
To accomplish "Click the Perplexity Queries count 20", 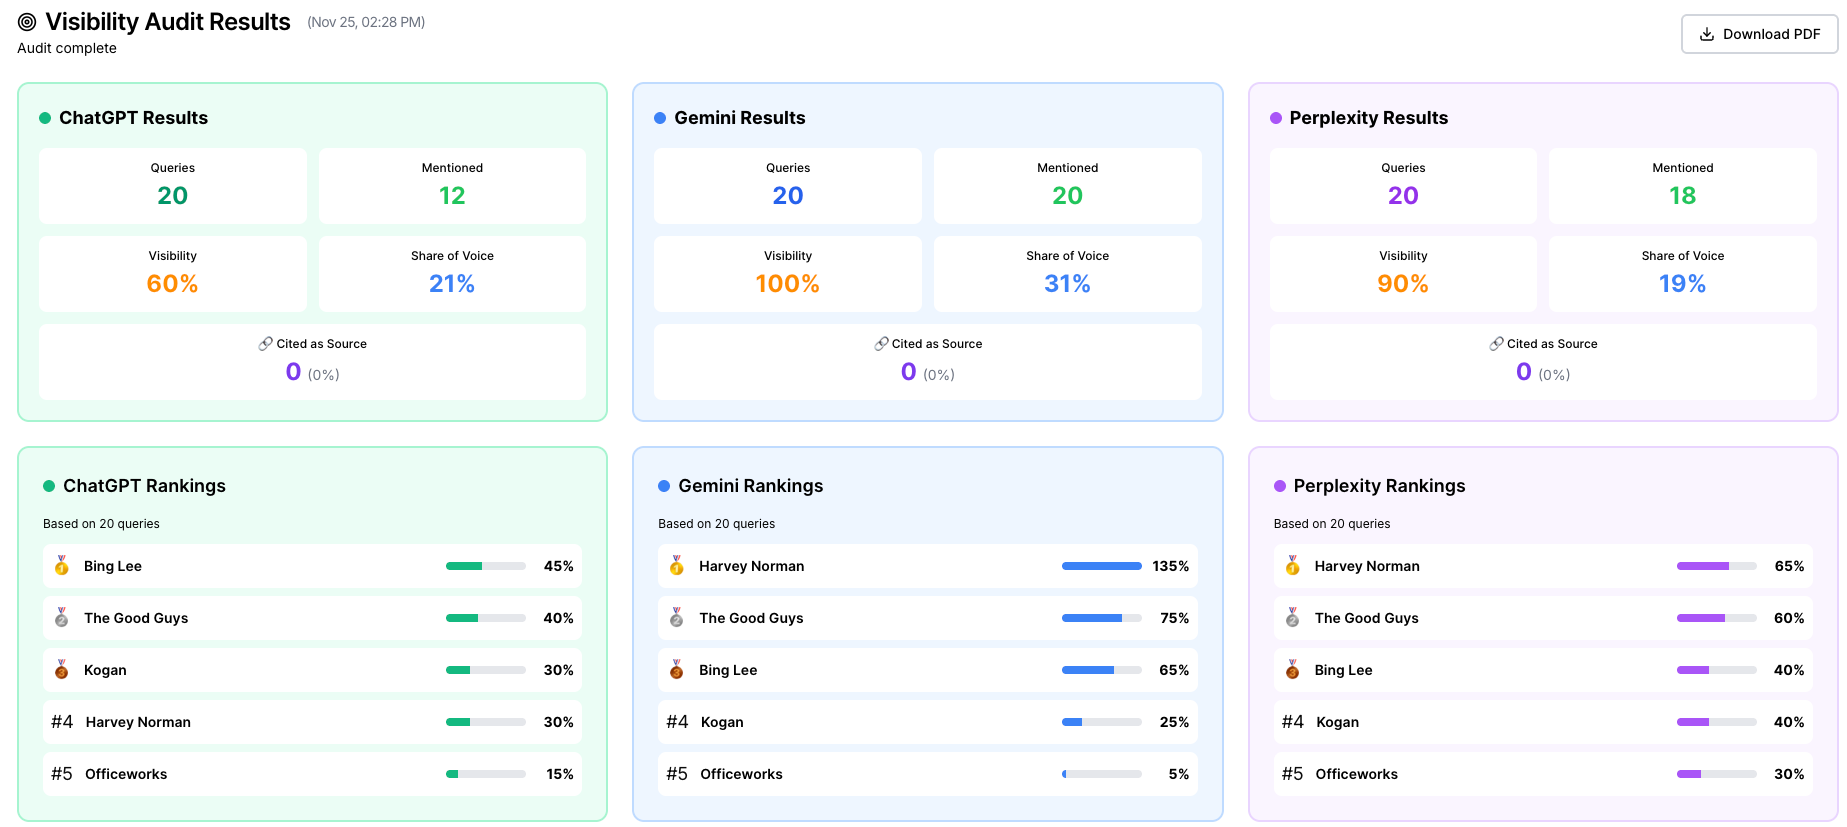I will tap(1403, 196).
